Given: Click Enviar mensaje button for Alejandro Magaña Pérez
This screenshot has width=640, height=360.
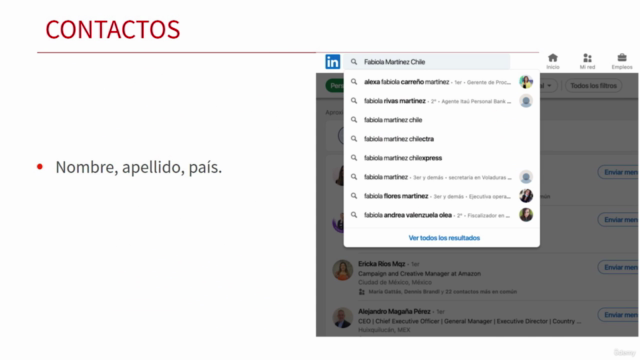Looking at the screenshot, I should 618,315.
